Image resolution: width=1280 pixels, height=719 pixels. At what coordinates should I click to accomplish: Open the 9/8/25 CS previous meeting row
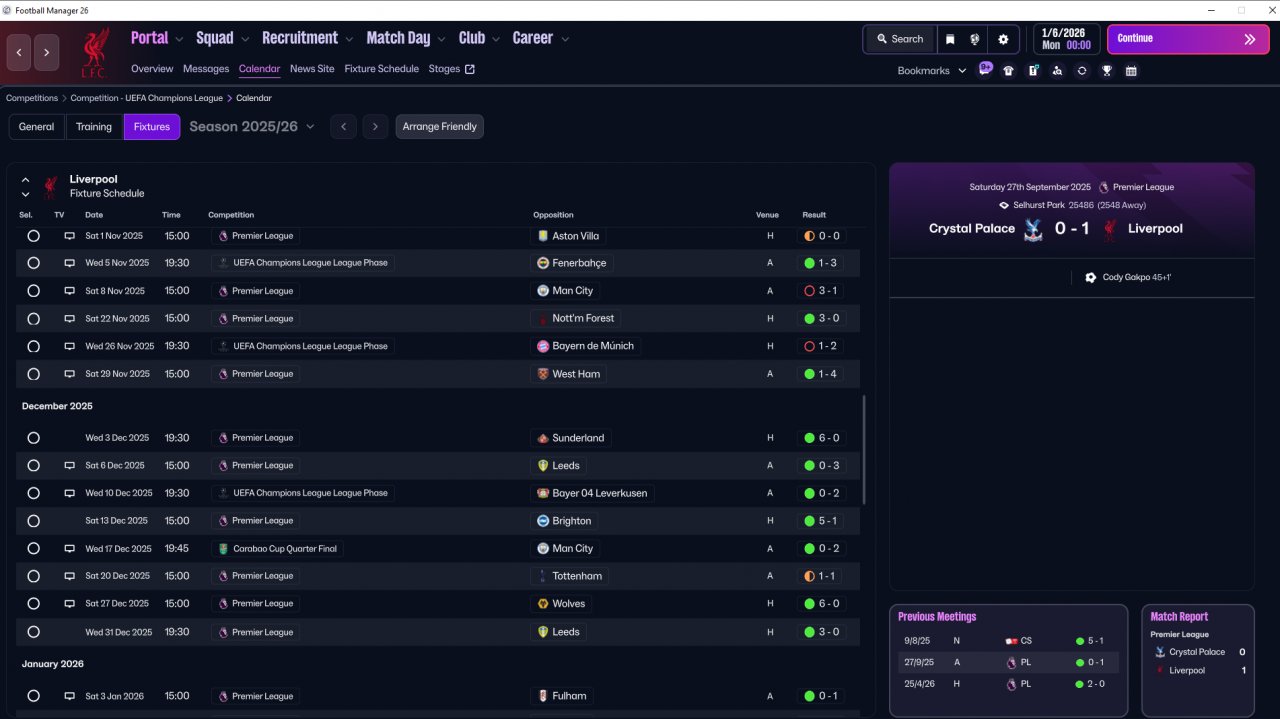(x=1008, y=641)
